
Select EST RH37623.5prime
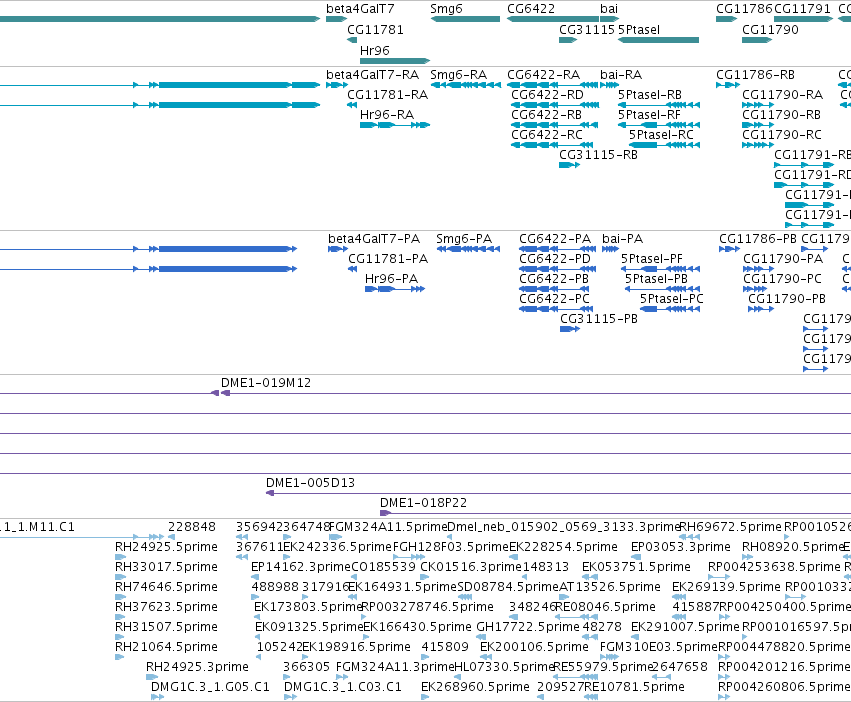click(x=120, y=617)
